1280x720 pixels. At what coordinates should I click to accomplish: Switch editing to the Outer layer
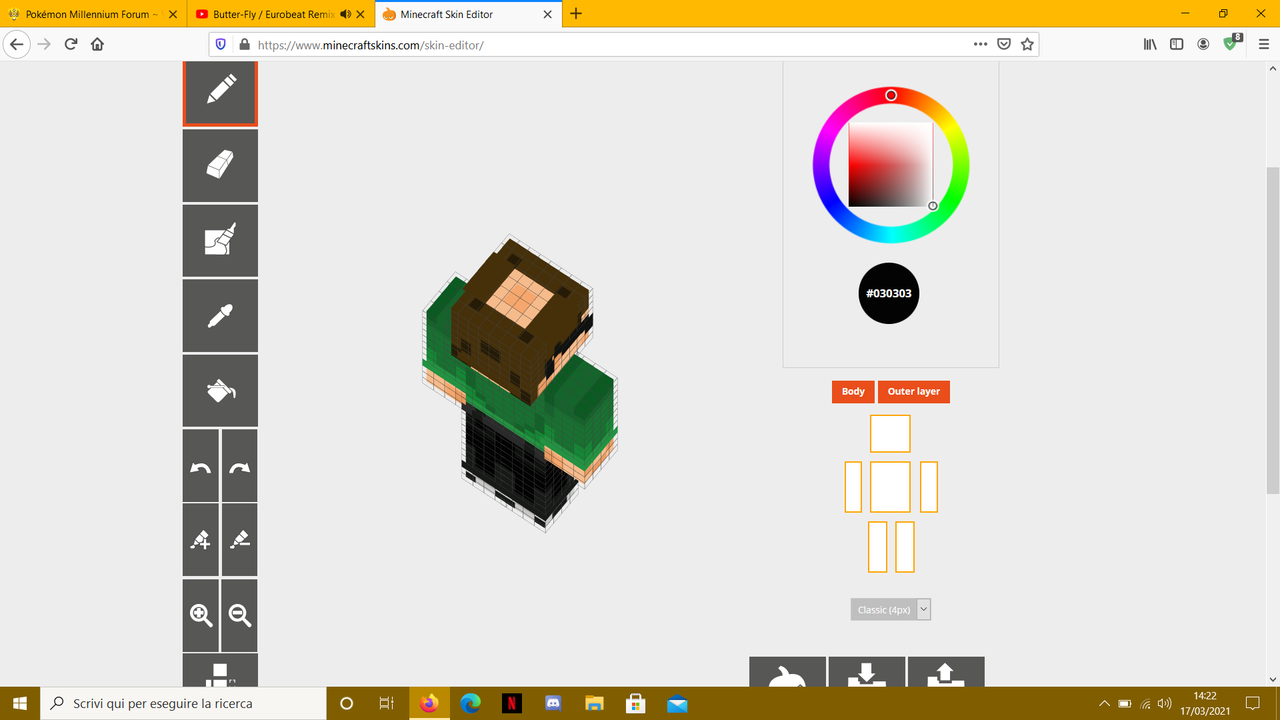[x=913, y=391]
